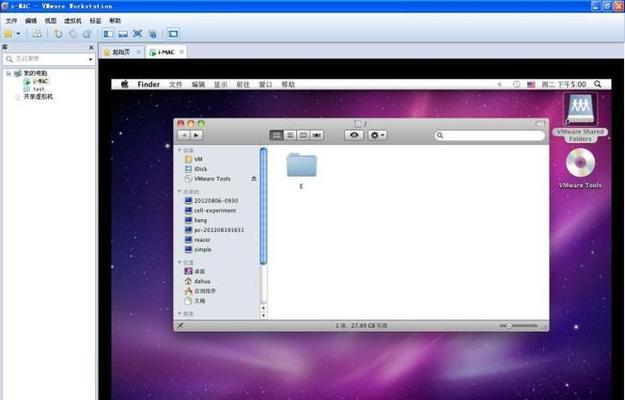Close the VMware library panel

click(91, 47)
